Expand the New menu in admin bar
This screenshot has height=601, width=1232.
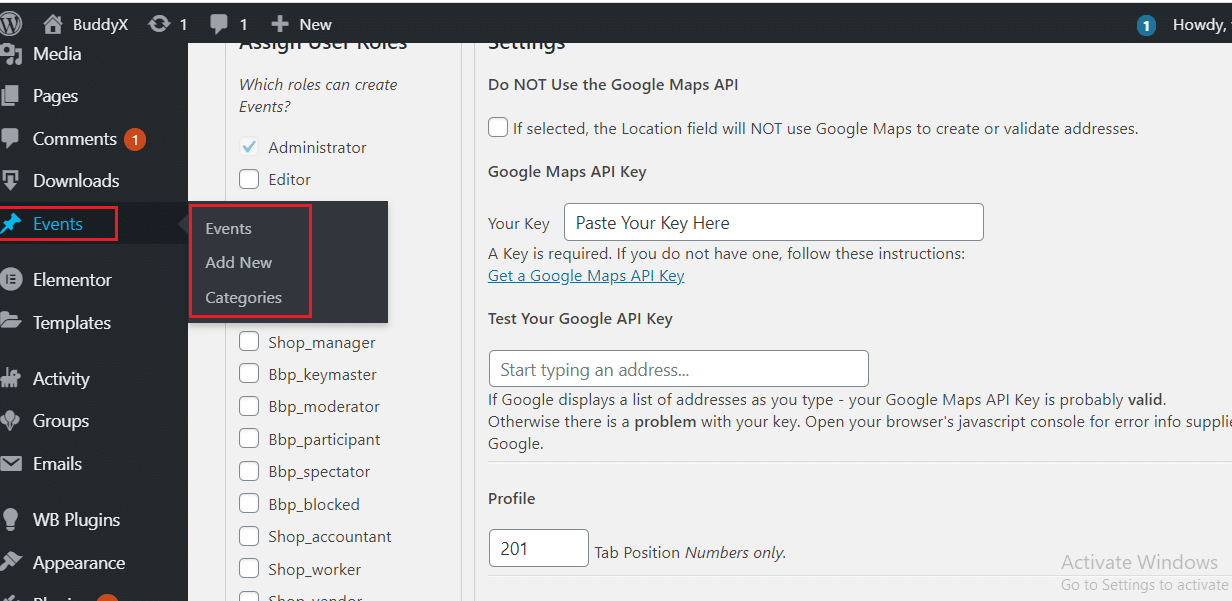pos(299,22)
